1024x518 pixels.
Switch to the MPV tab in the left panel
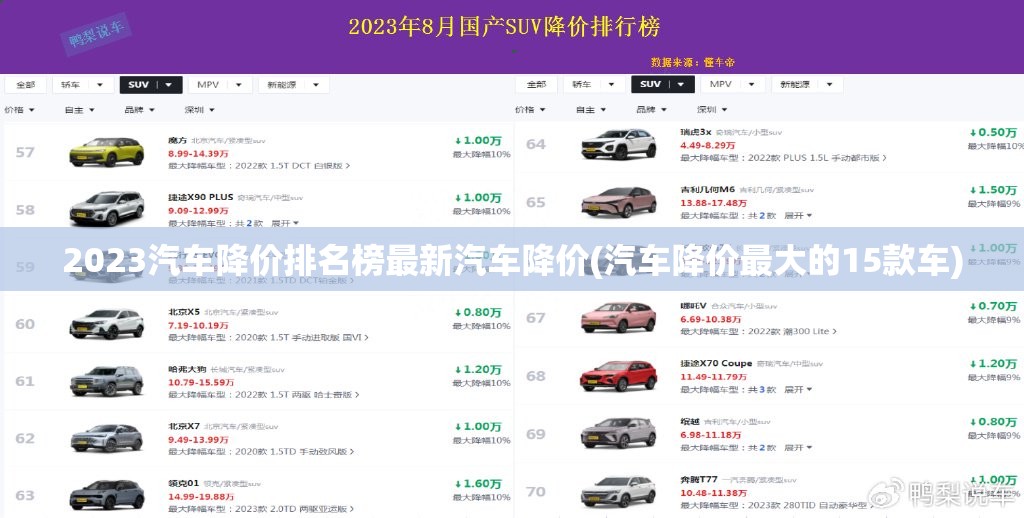coord(220,85)
